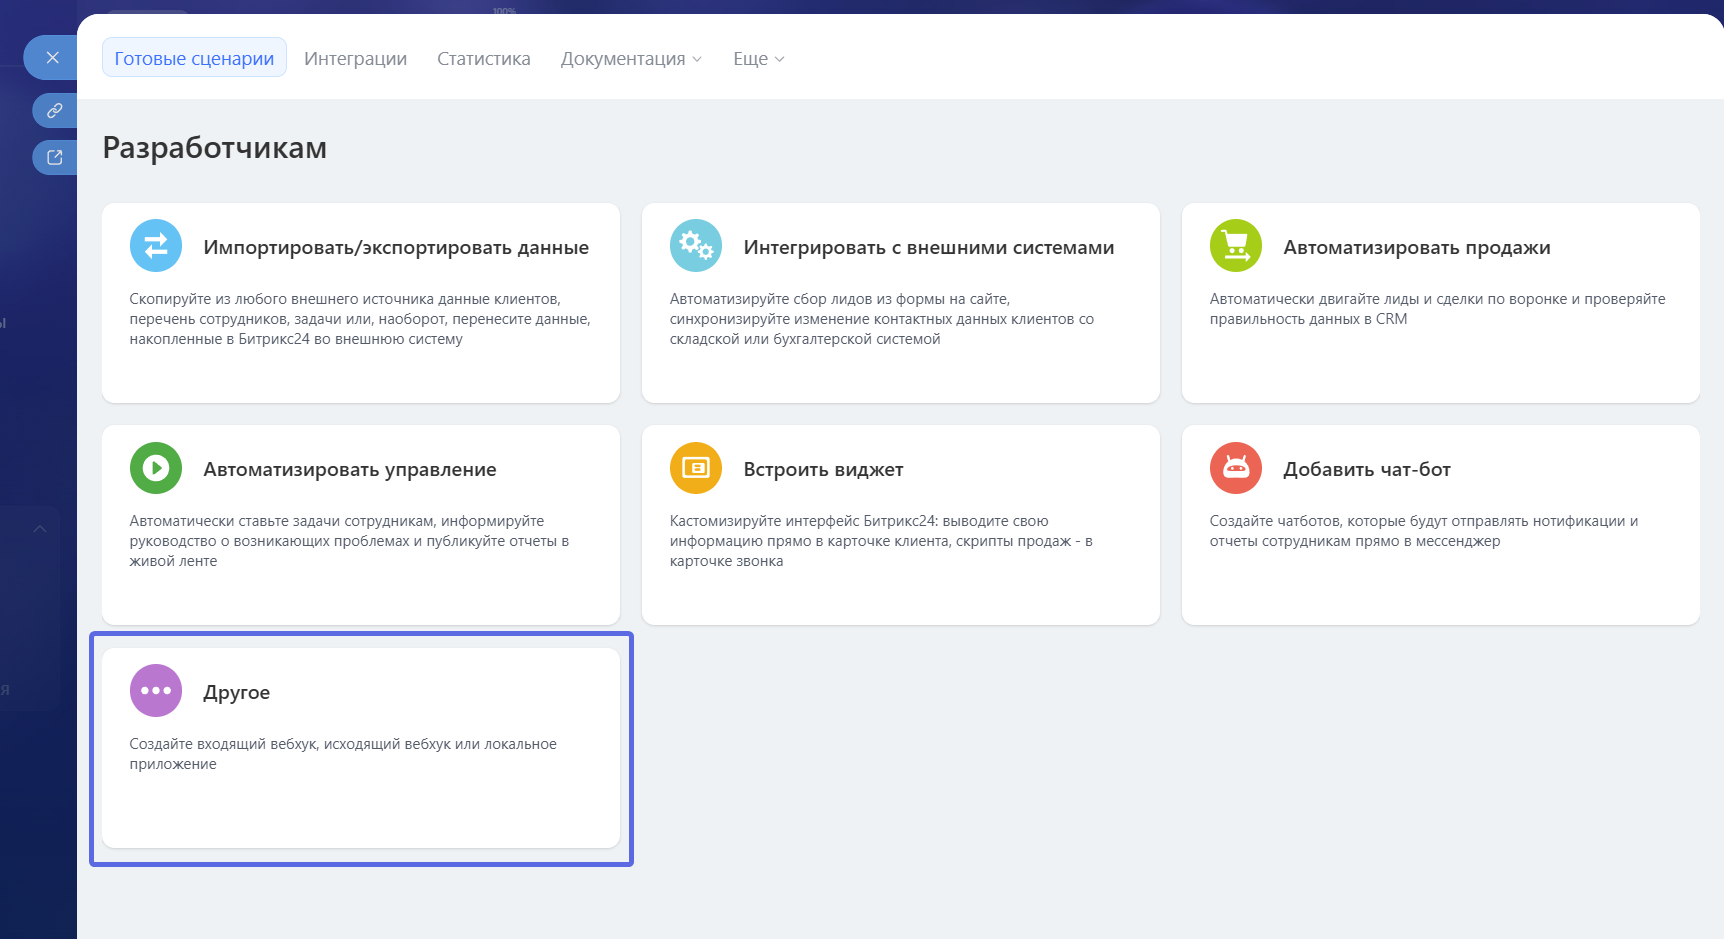The width and height of the screenshot is (1724, 939).
Task: Select the Добавить чат-бот scenario title
Action: 1367,469
